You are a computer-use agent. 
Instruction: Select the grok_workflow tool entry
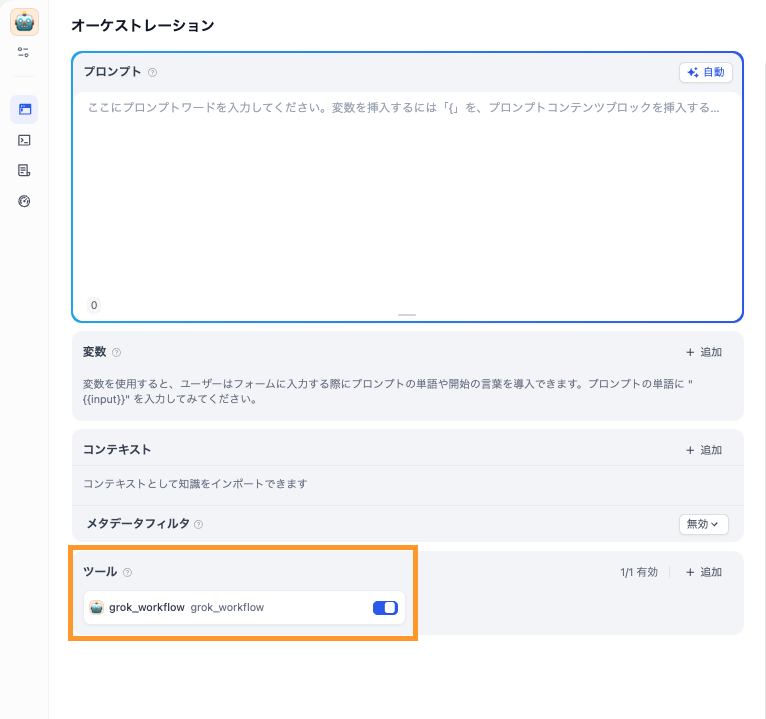pos(244,608)
